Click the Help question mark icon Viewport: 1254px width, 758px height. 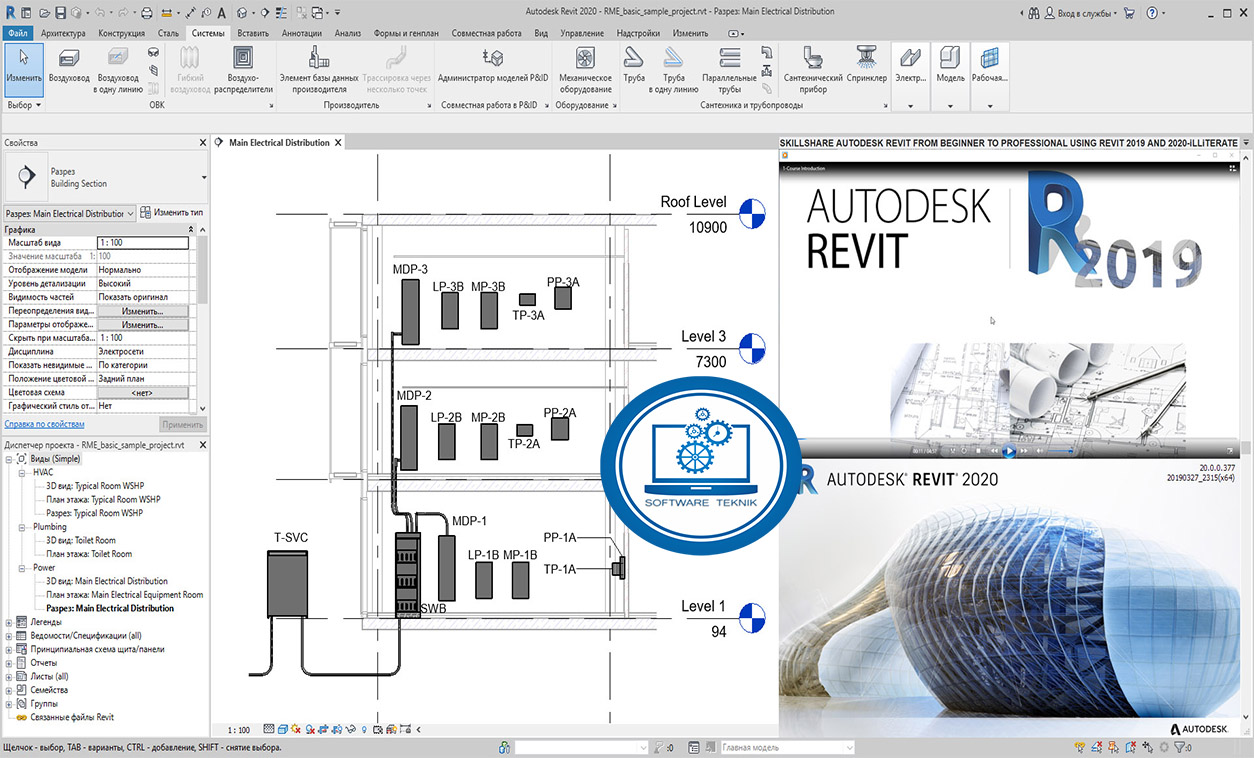point(1153,13)
